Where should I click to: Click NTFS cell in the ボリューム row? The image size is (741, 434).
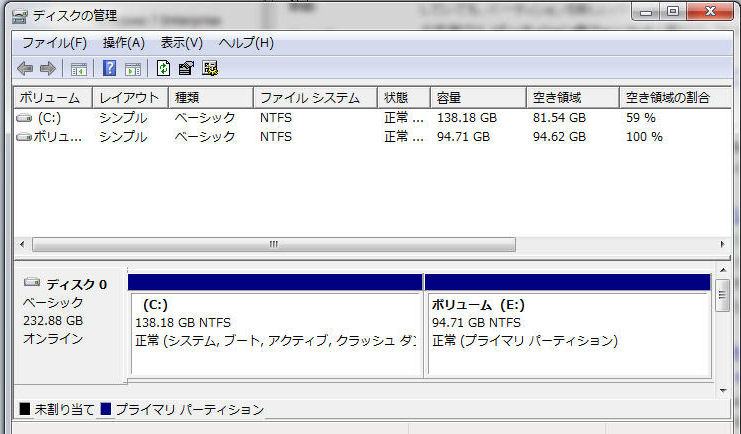(276, 137)
